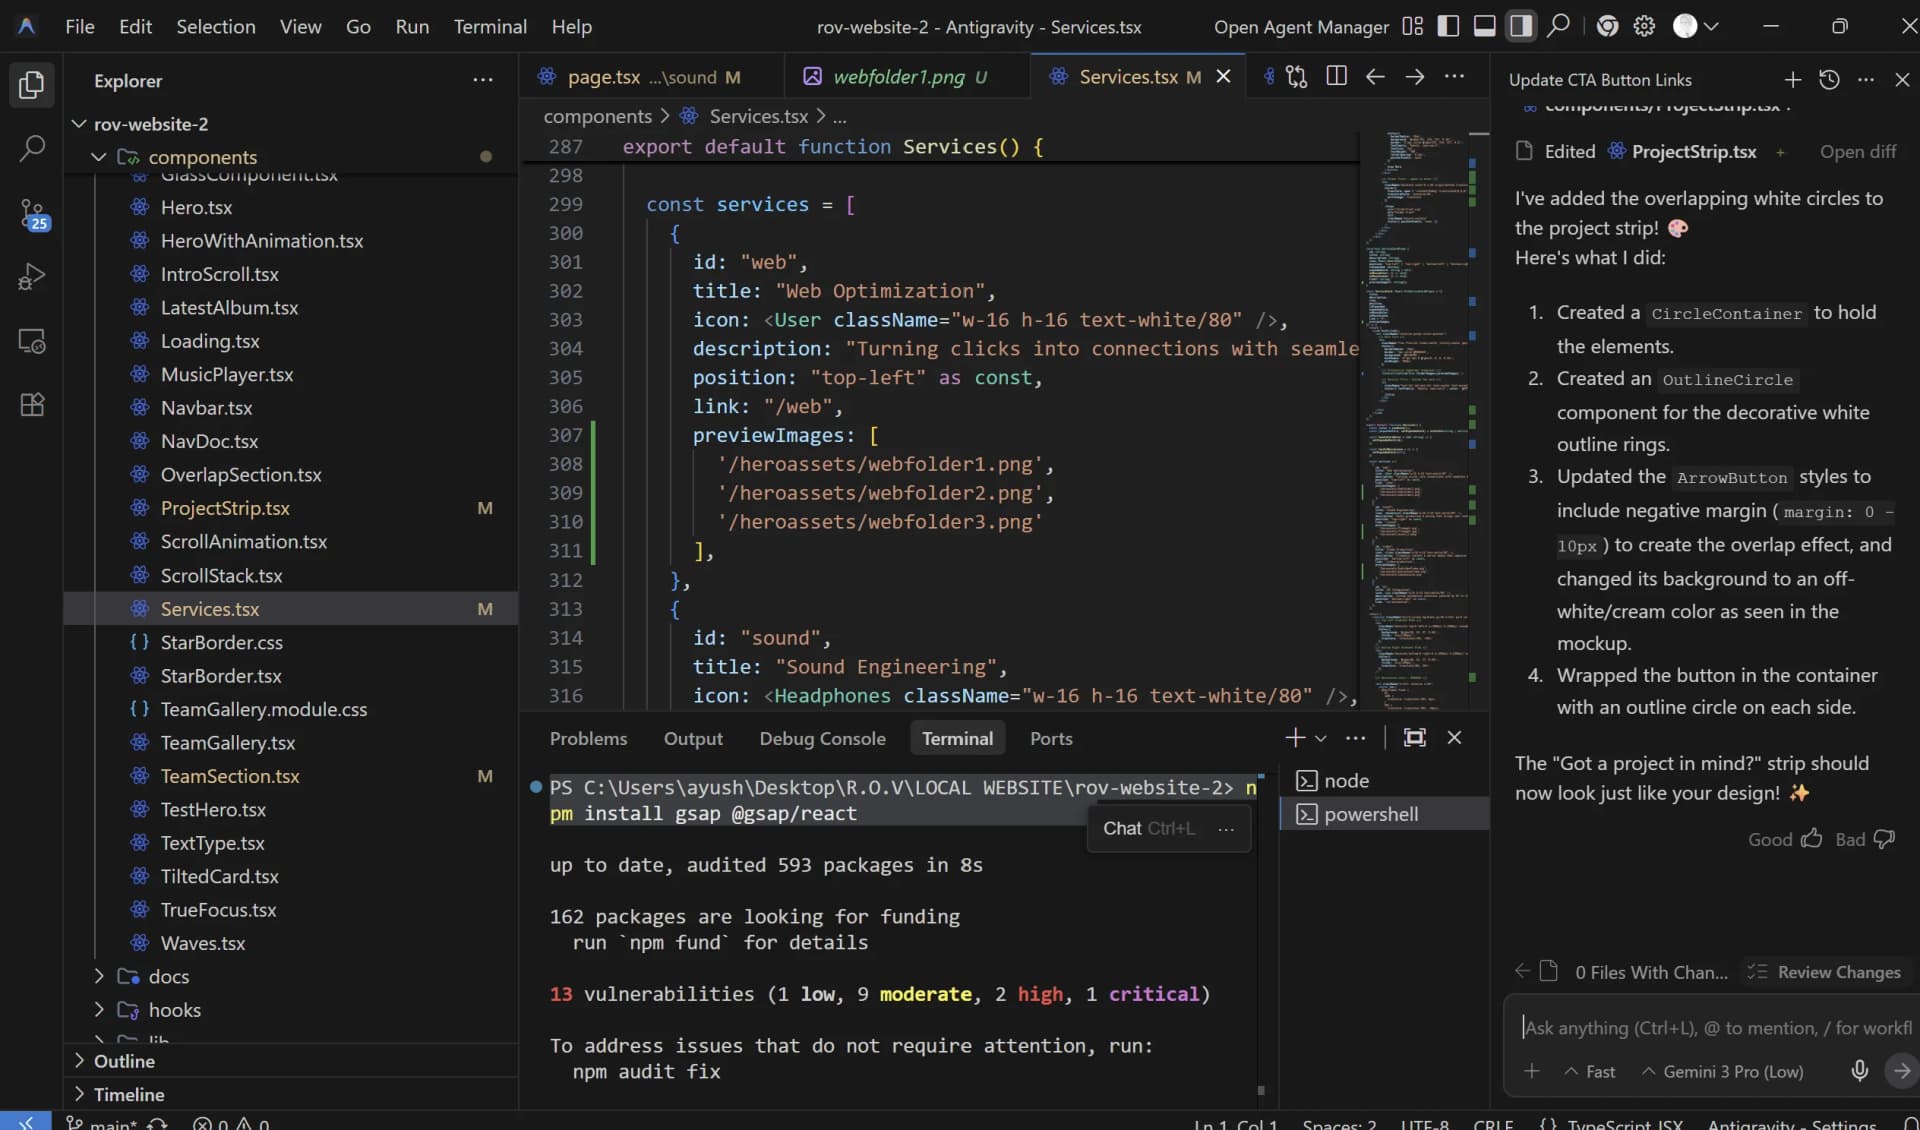The height and width of the screenshot is (1130, 1920).
Task: Open editor more actions ellipsis
Action: point(1454,77)
